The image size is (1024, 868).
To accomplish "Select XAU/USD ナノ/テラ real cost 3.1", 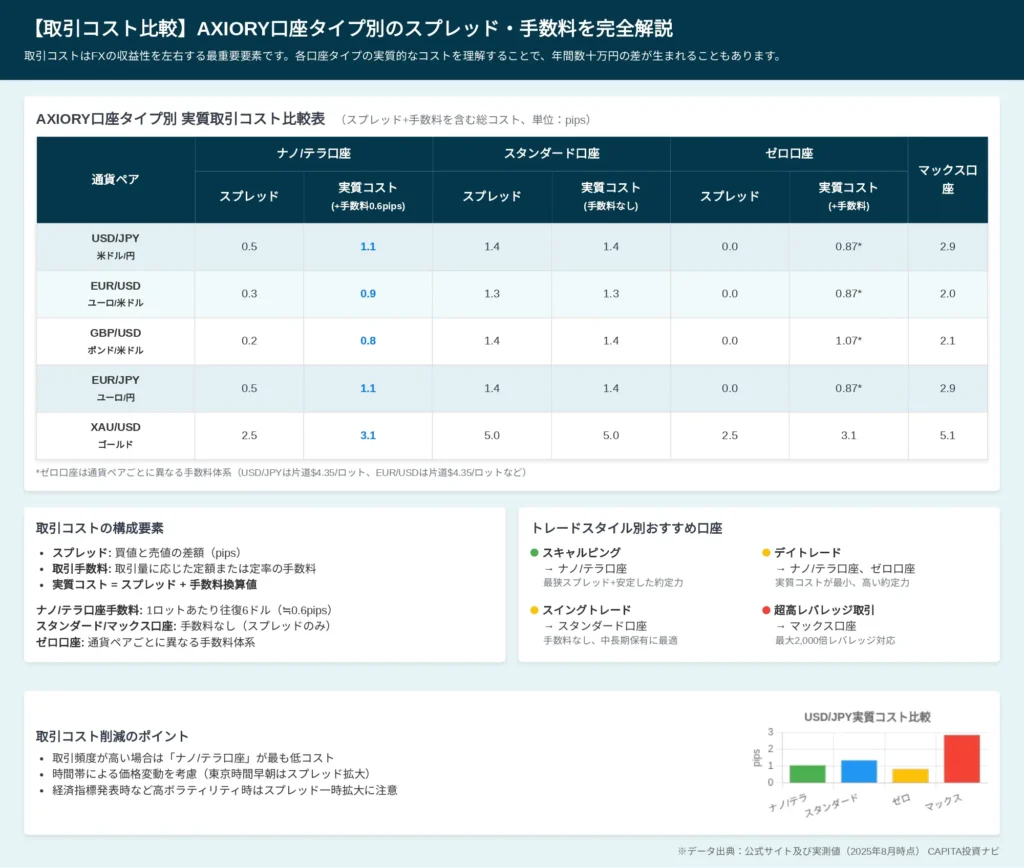I will click(368, 435).
